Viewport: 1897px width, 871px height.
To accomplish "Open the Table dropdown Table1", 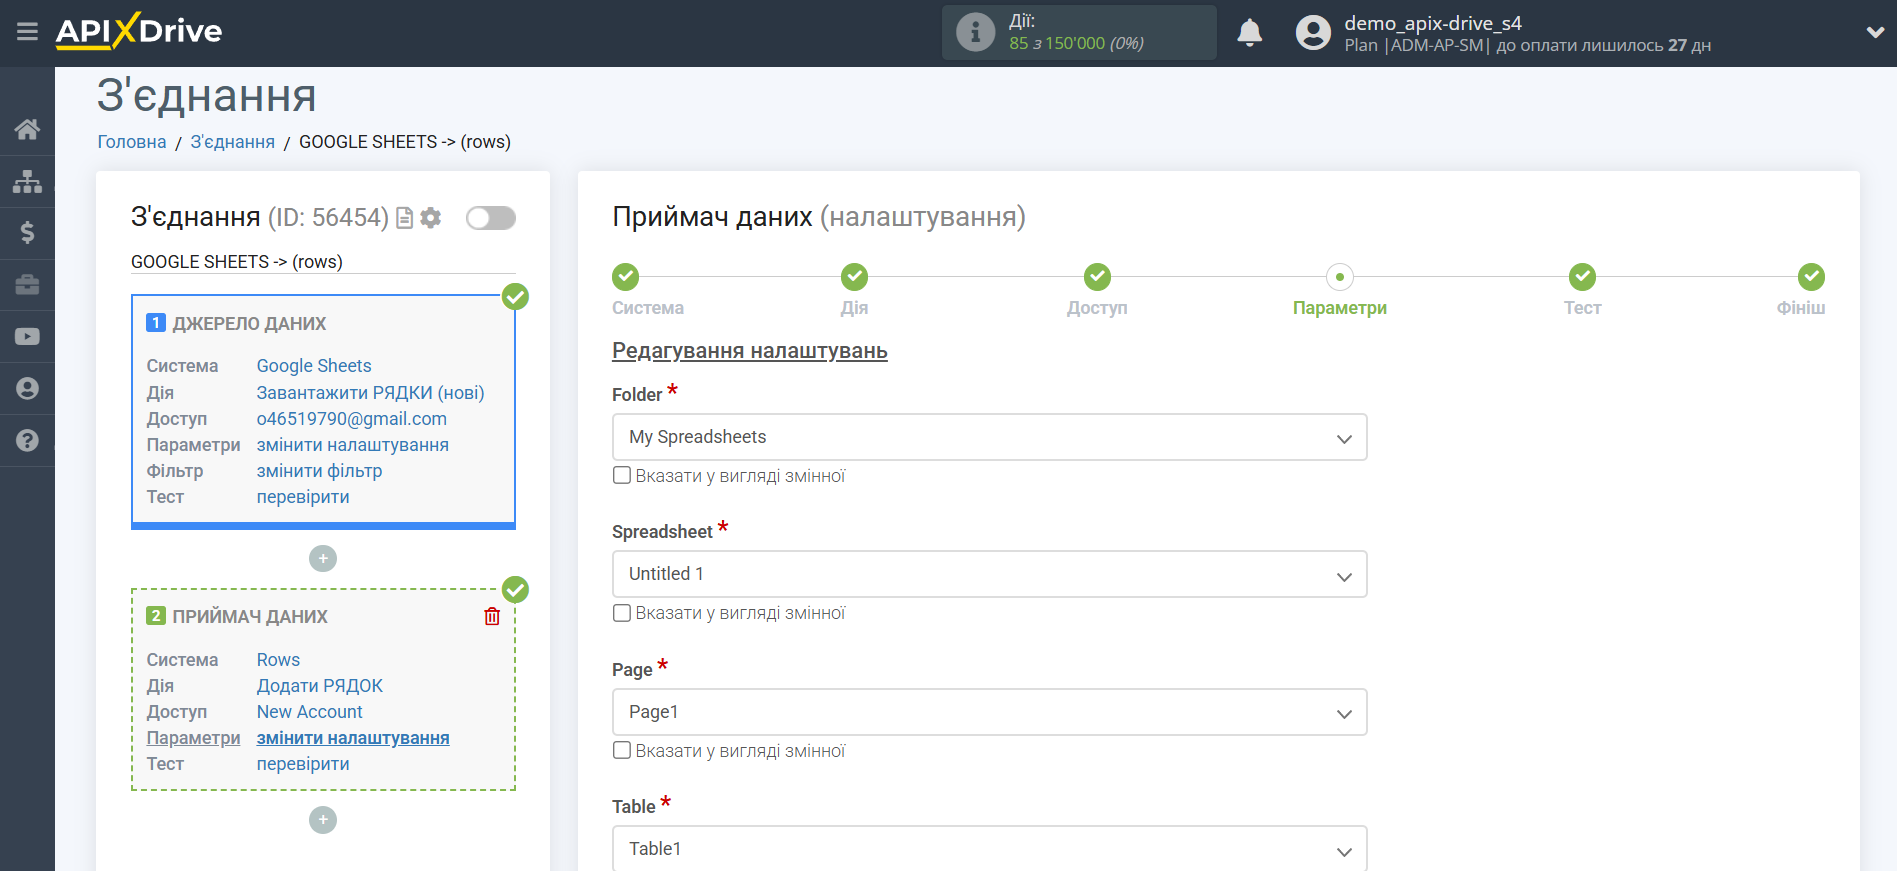I will click(x=989, y=848).
